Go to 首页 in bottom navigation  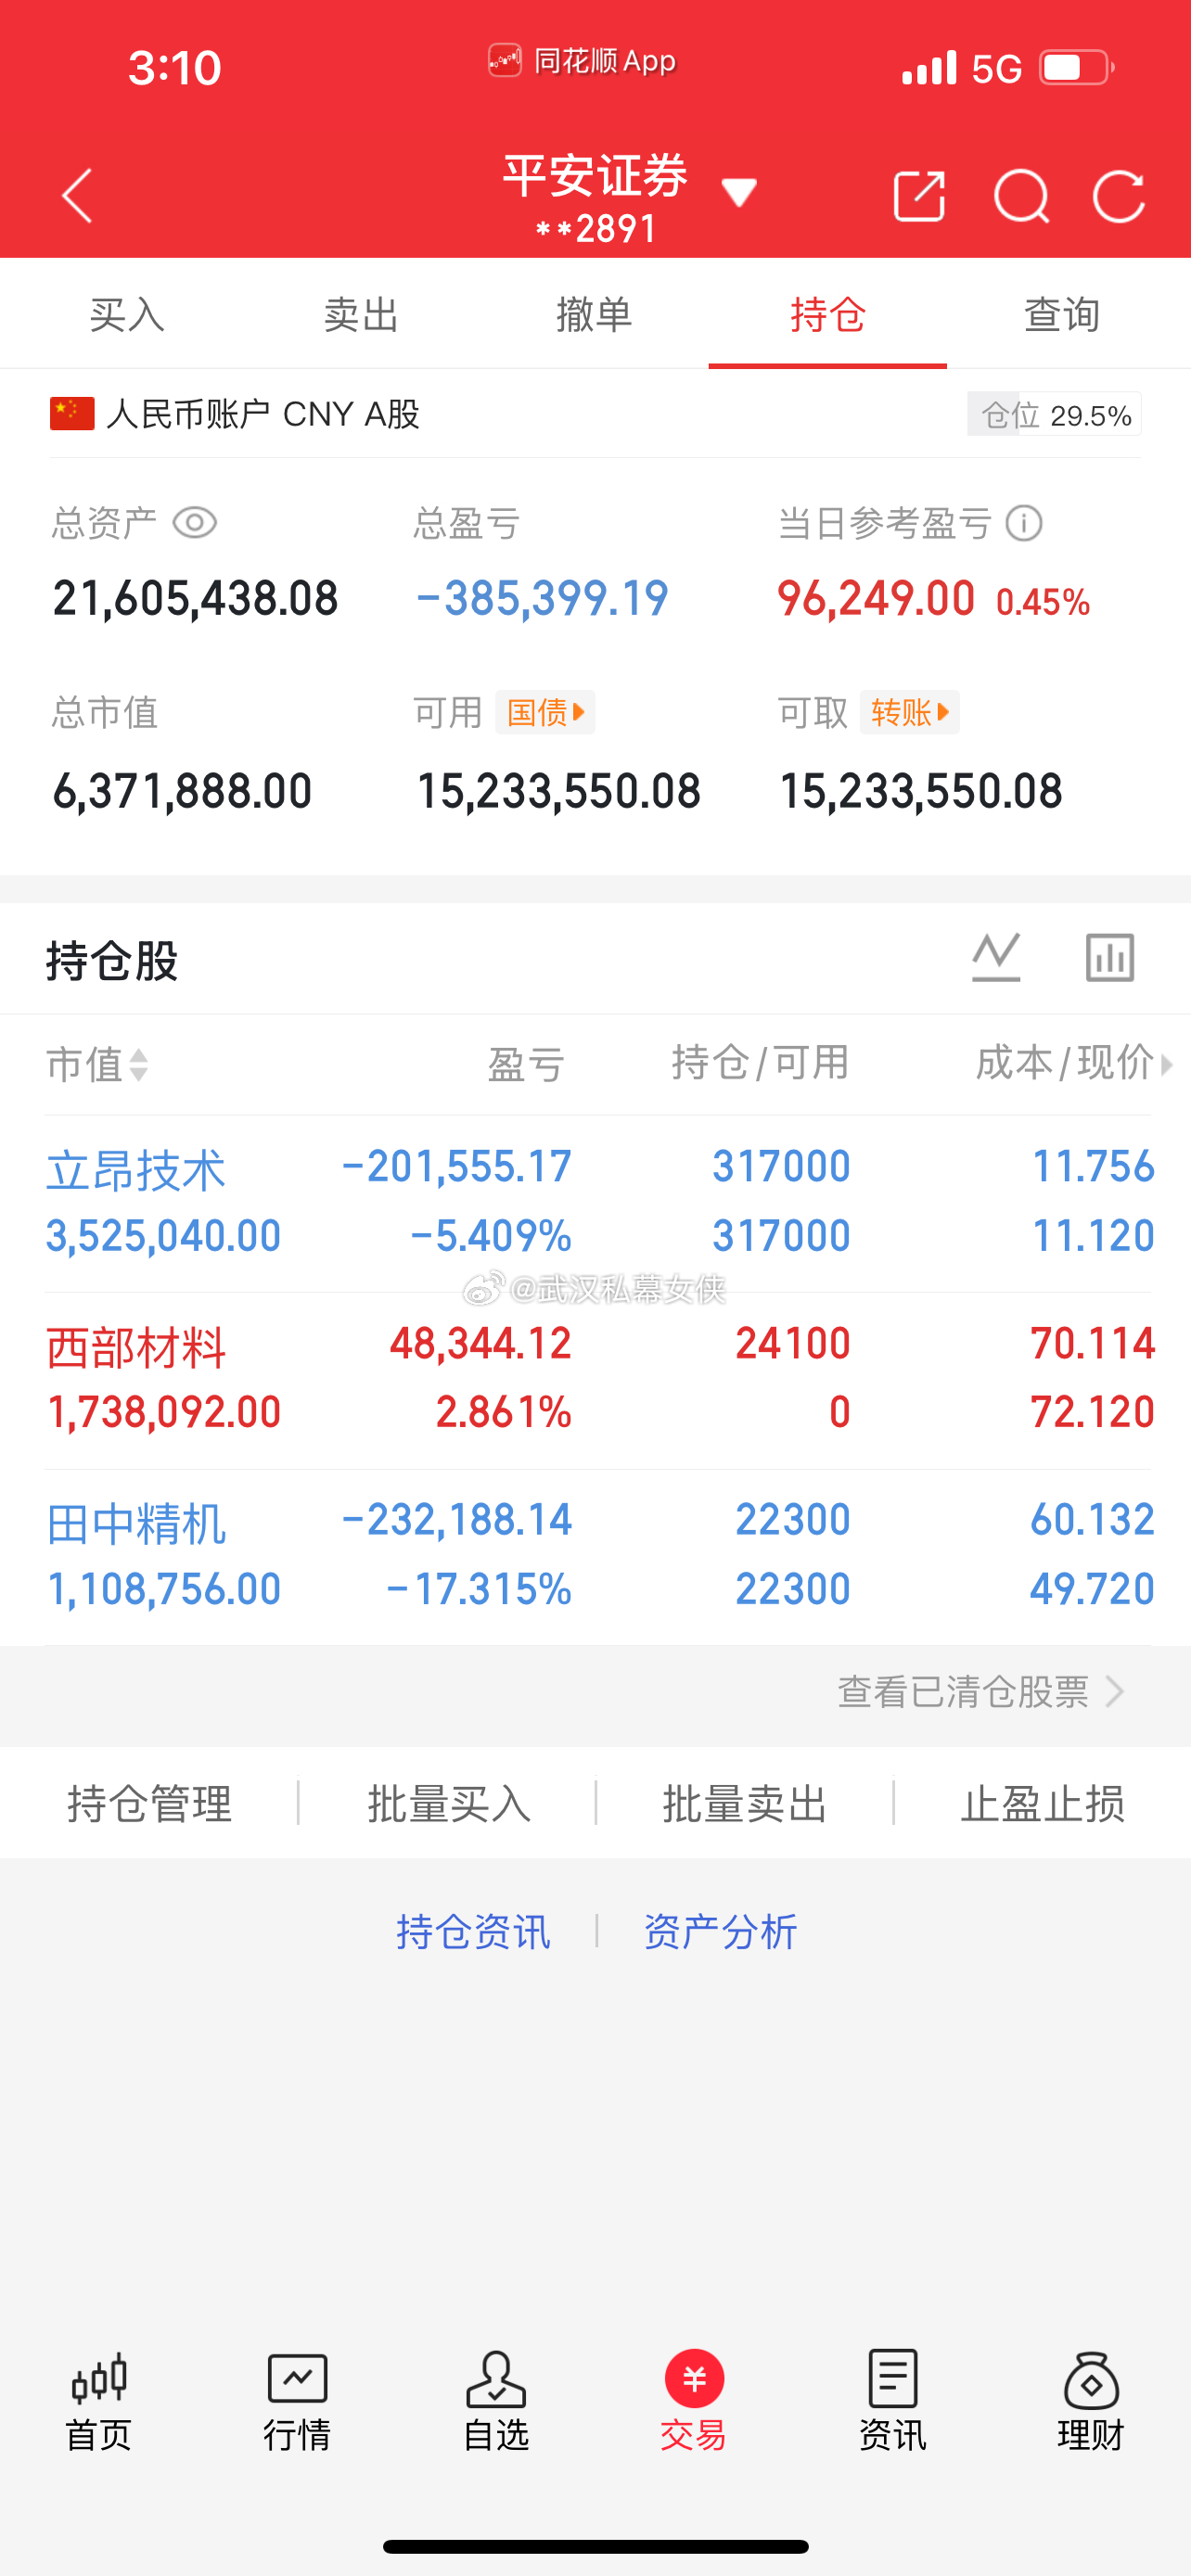click(x=98, y=2401)
